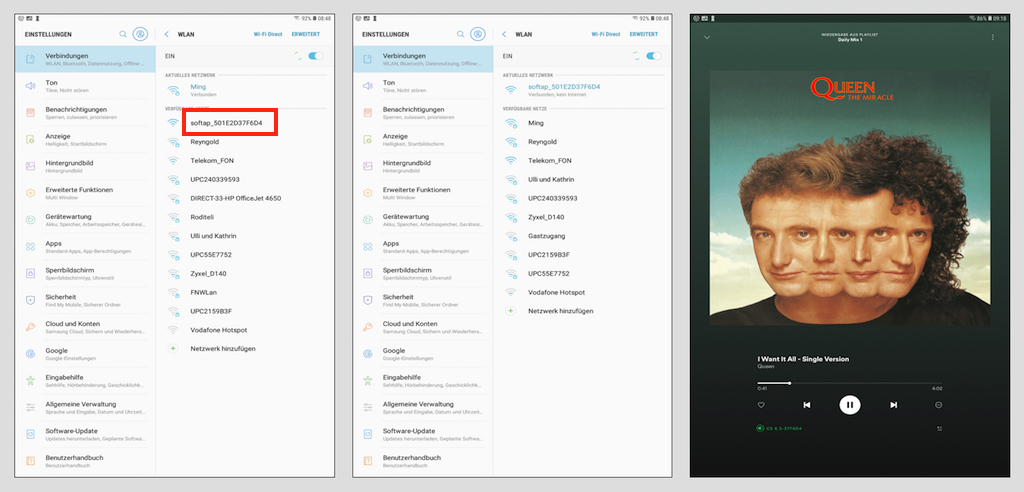
Task: Open Hintergrundbild settings in middle screen
Action: pos(423,166)
